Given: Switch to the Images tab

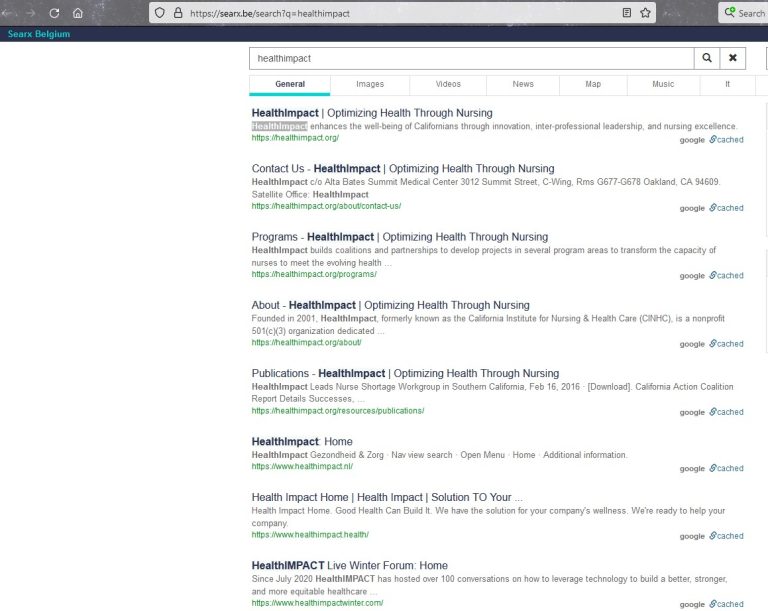Looking at the screenshot, I should (x=369, y=84).
